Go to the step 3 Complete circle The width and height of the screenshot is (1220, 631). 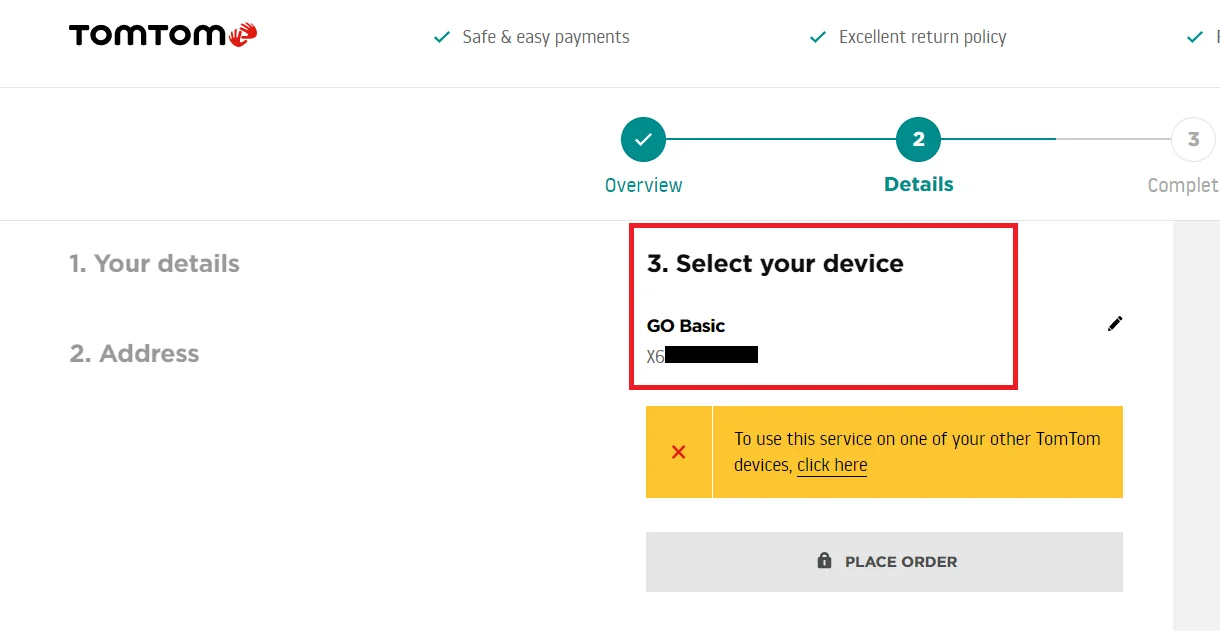tap(1193, 140)
